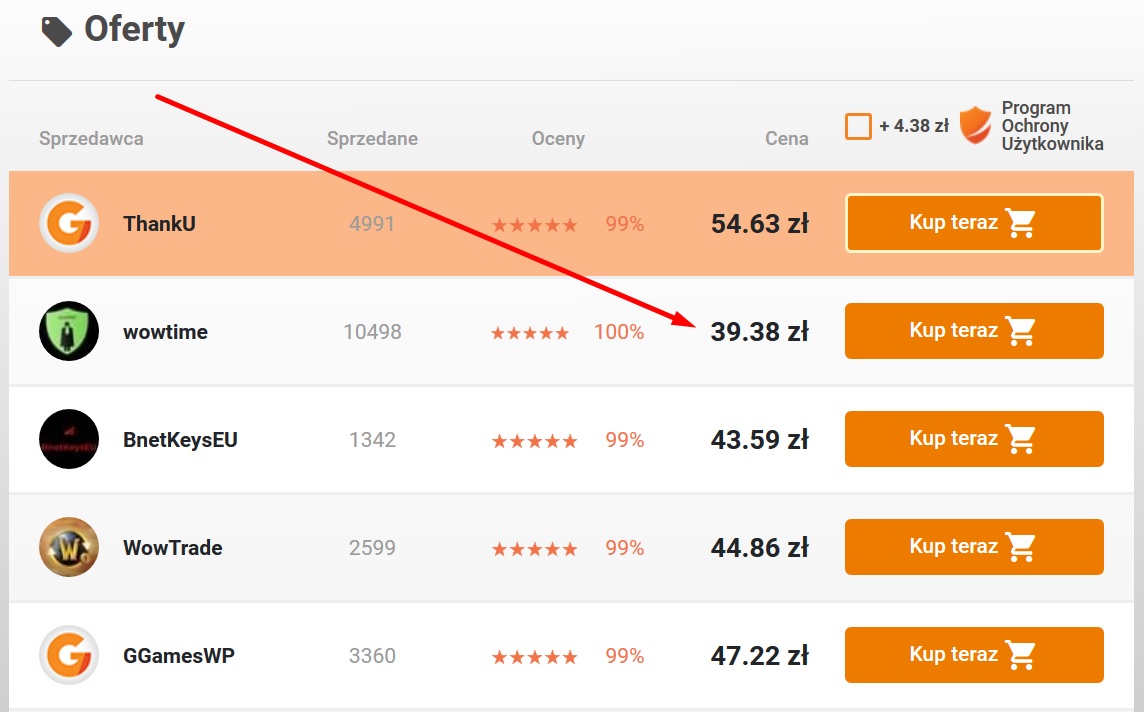Viewport: 1144px width, 712px height.
Task: Buy now from ThankU for 54.63 zł
Action: tap(974, 223)
